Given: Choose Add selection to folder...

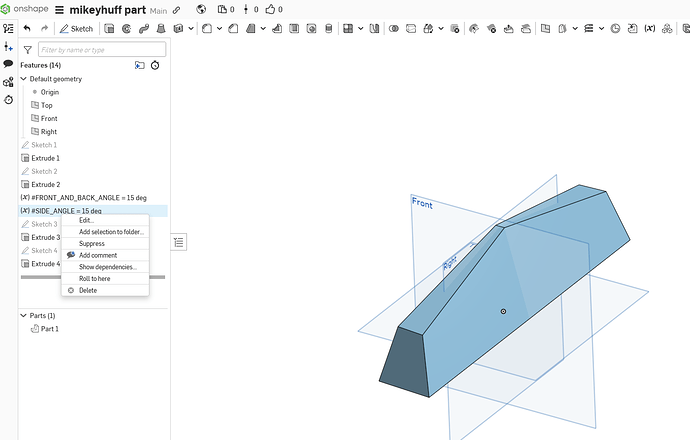Looking at the screenshot, I should tap(105, 231).
